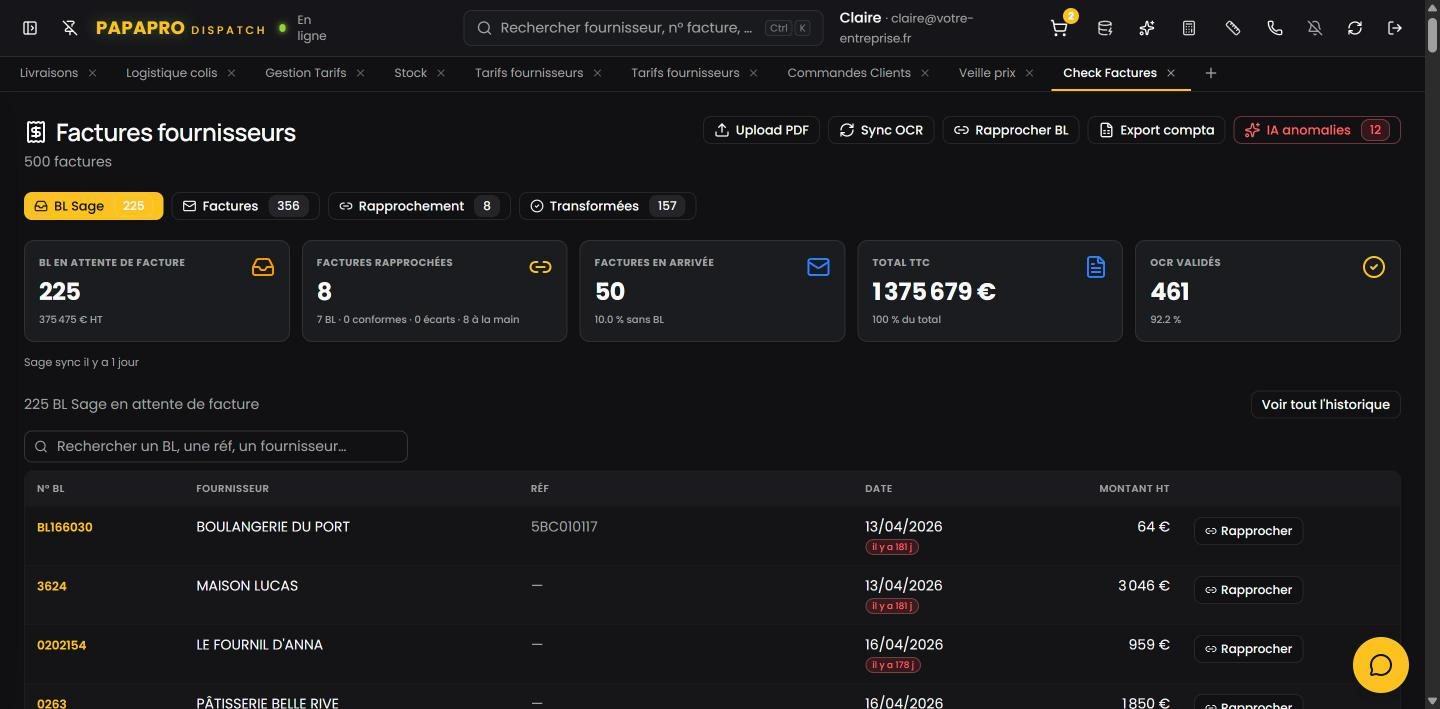Viewport: 1440px width, 709px height.
Task: Open the shopping cart
Action: coord(1059,28)
